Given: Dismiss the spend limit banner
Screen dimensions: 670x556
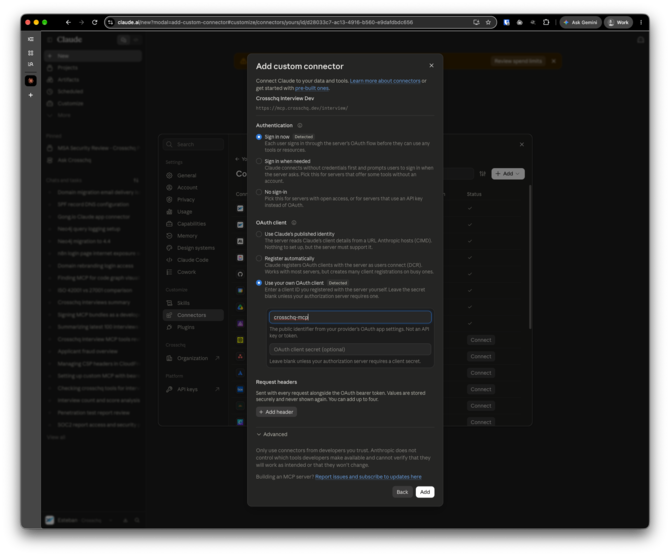Looking at the screenshot, I should pyautogui.click(x=553, y=61).
